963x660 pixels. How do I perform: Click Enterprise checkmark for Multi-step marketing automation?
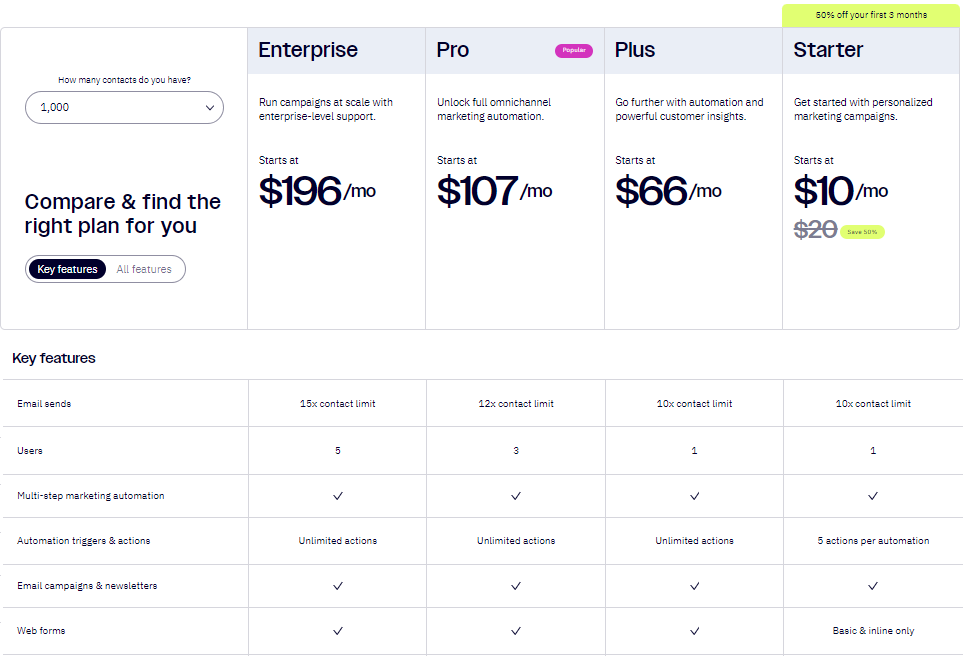click(x=338, y=496)
